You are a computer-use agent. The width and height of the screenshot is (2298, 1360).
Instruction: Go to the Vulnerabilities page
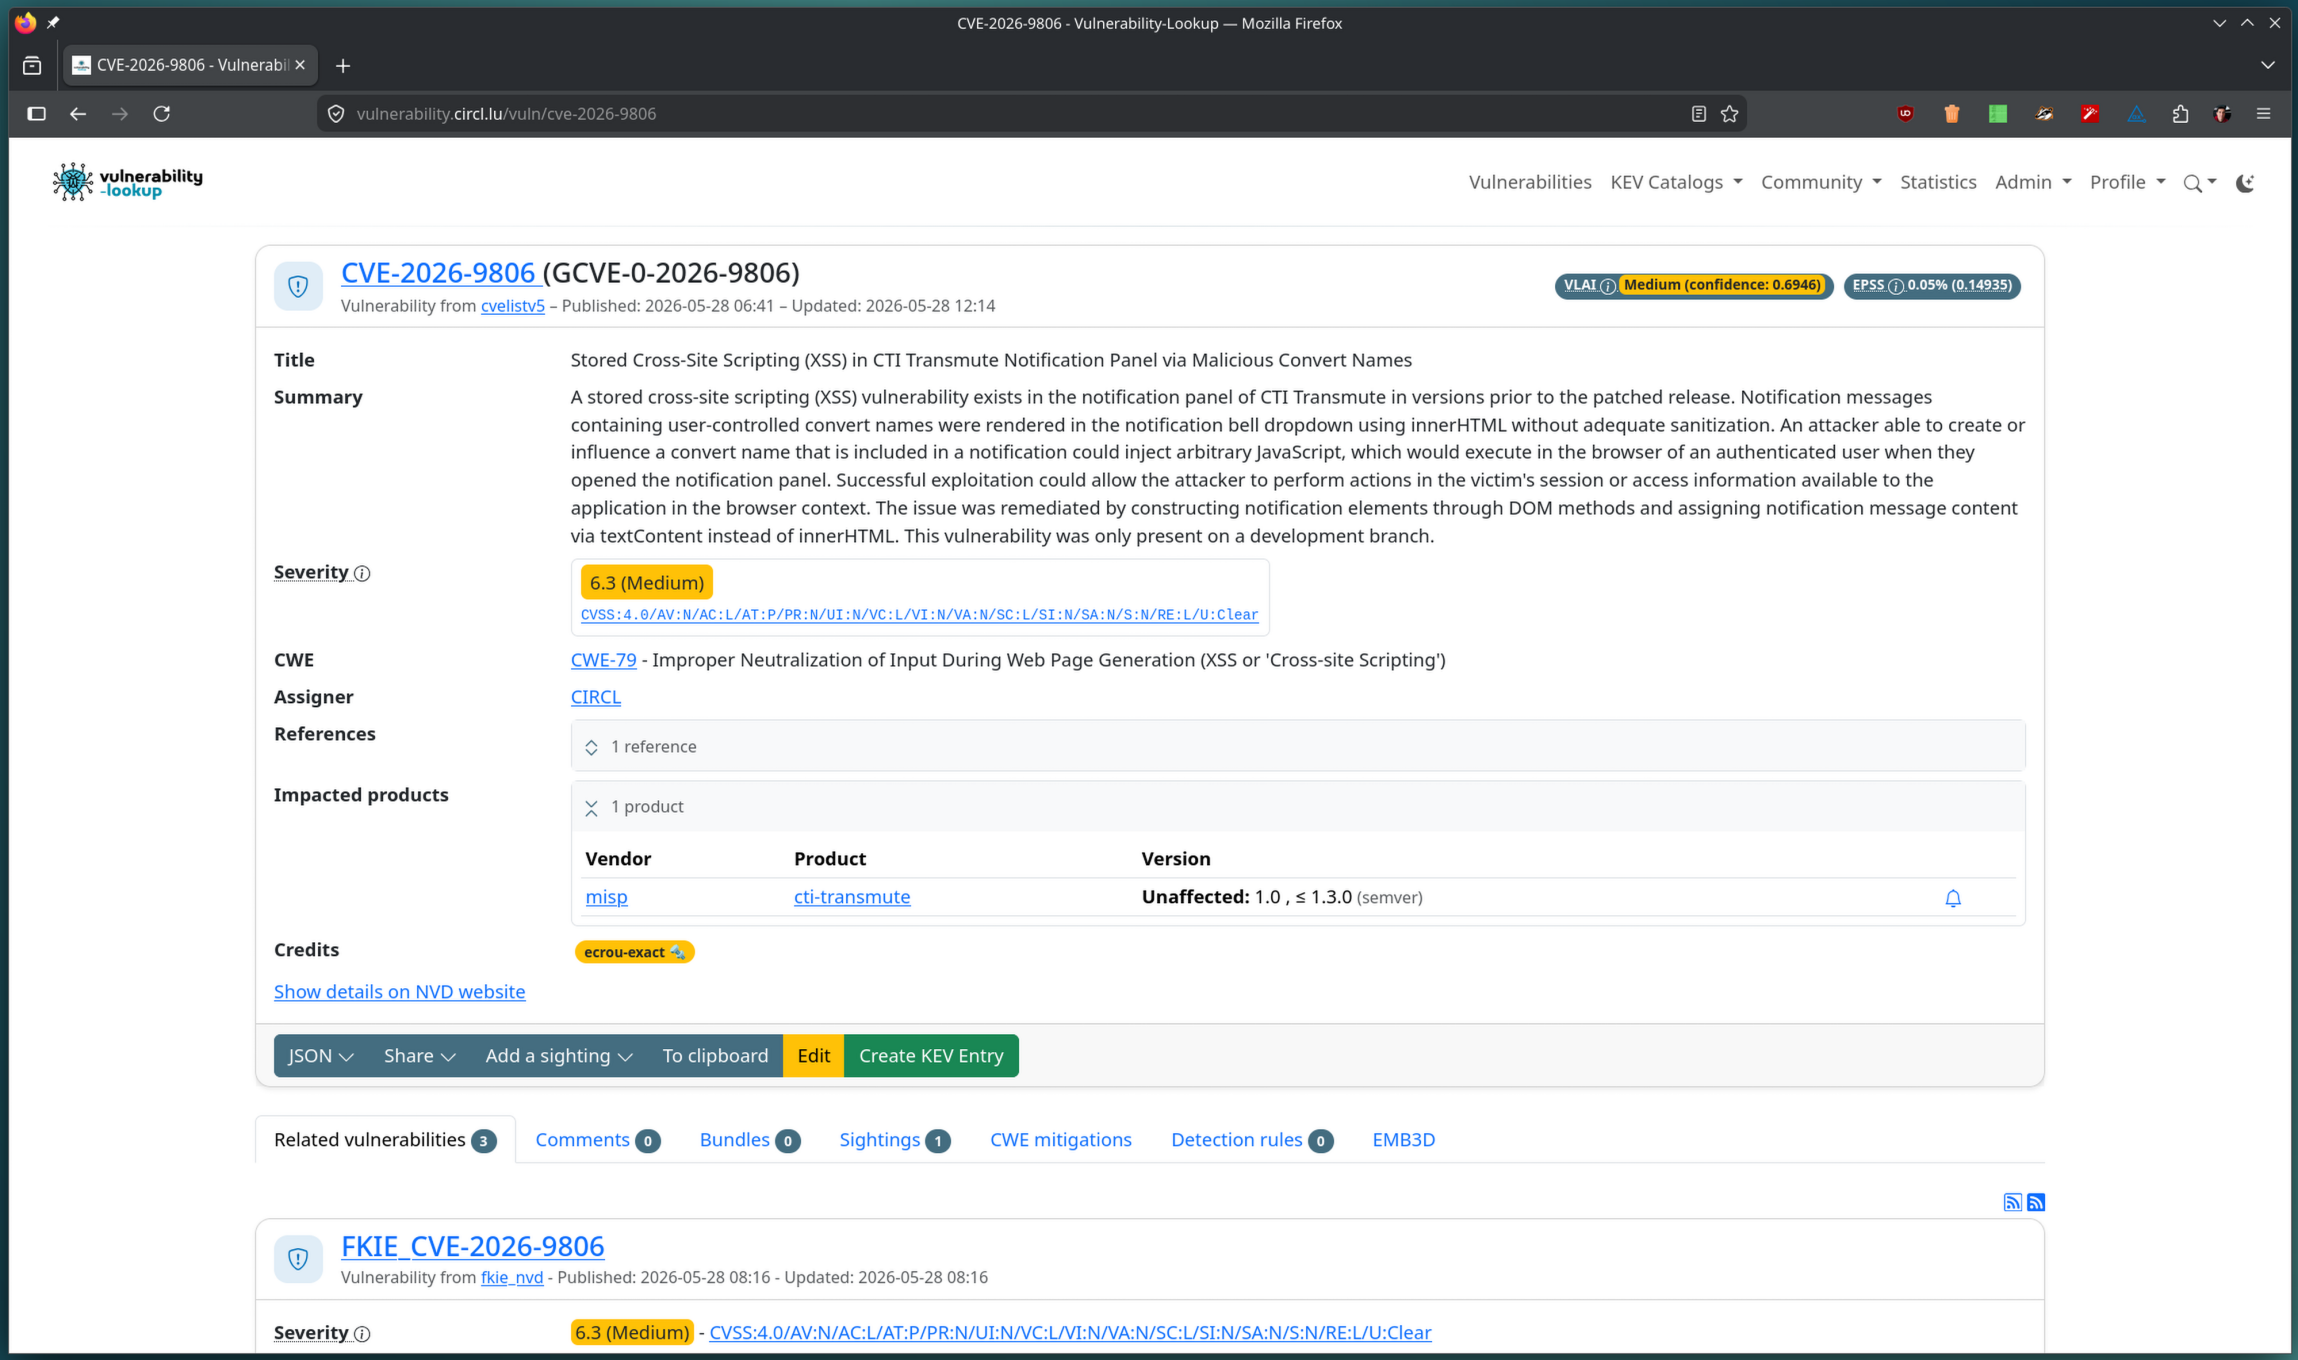pyautogui.click(x=1529, y=182)
